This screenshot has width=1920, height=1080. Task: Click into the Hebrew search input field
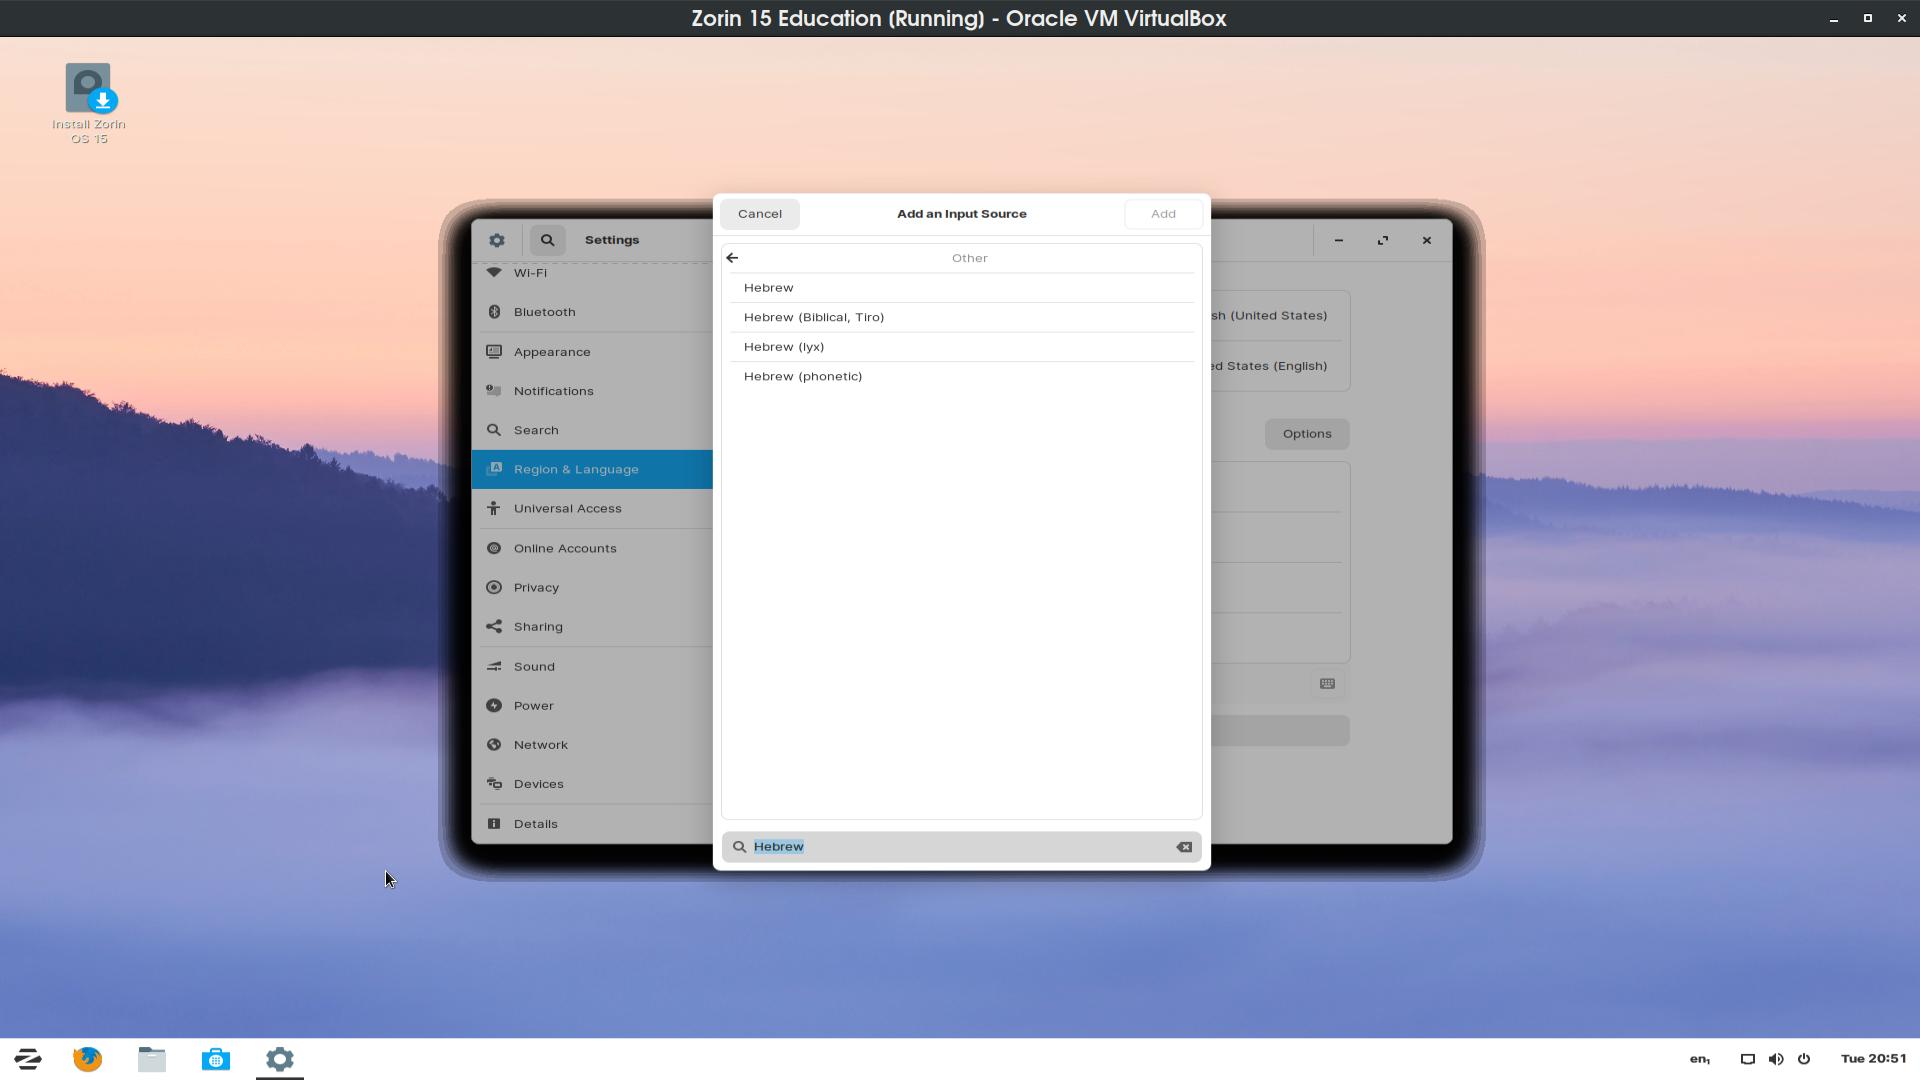click(x=960, y=847)
